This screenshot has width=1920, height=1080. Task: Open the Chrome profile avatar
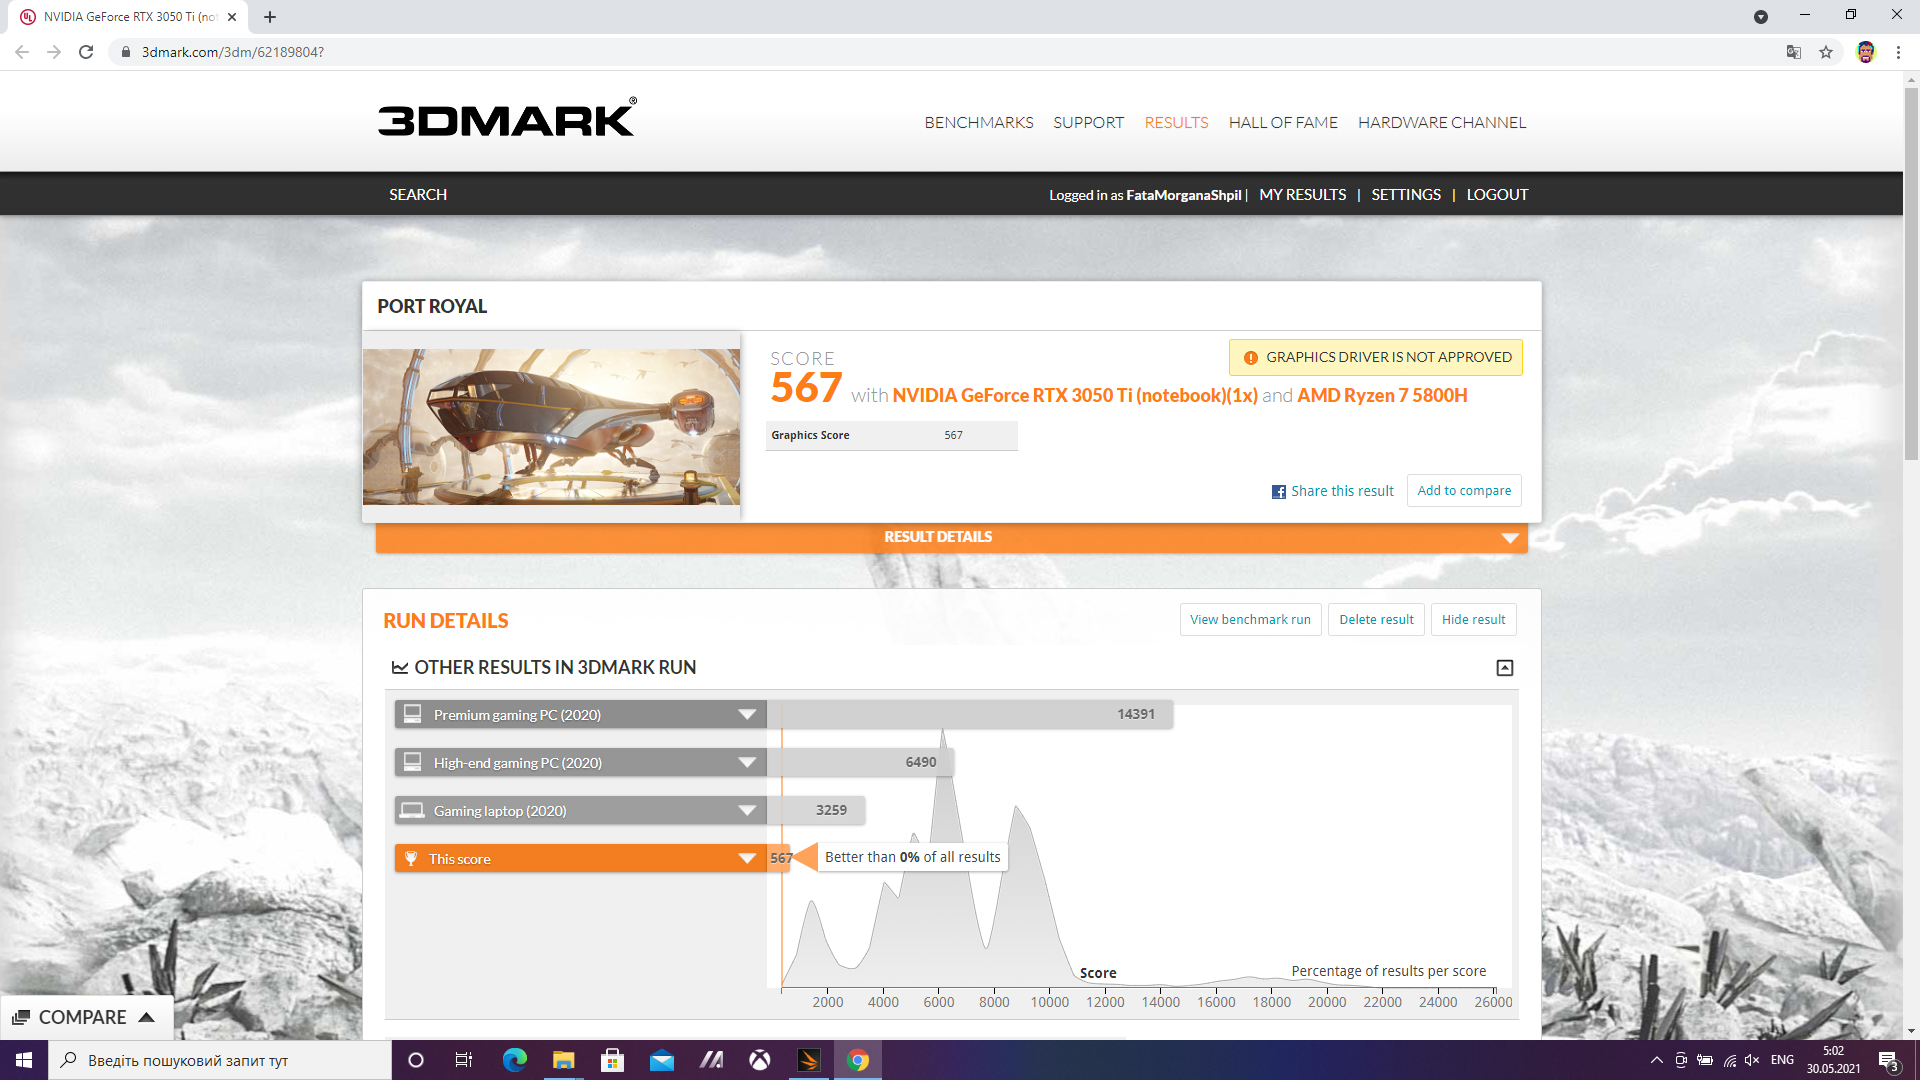pyautogui.click(x=1865, y=52)
